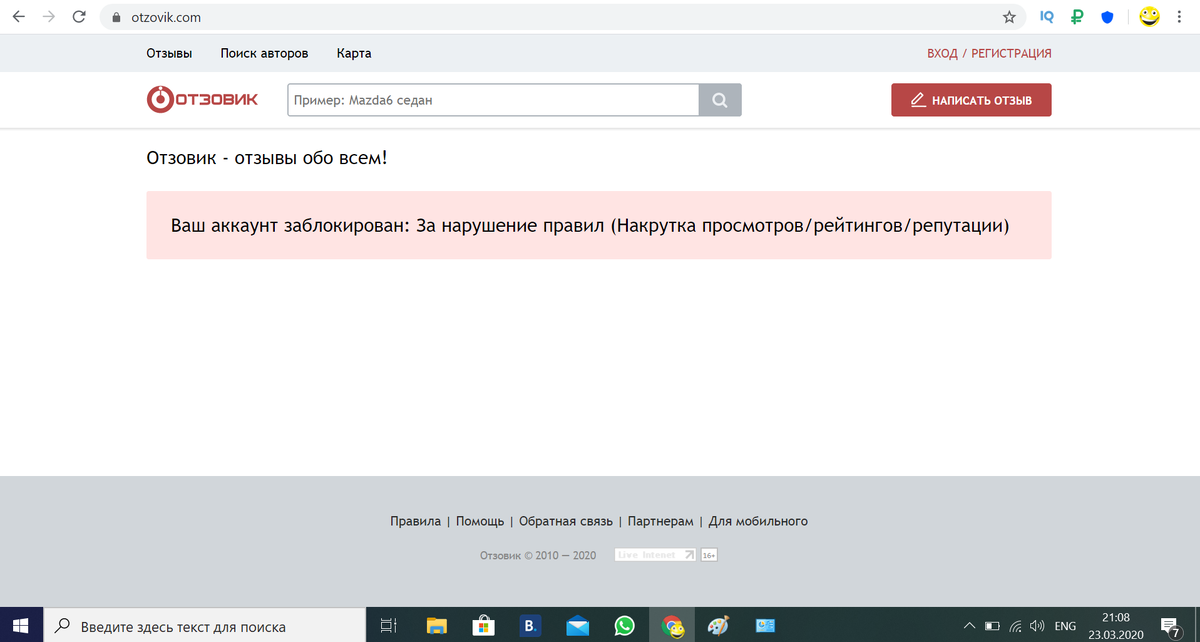Open Paint palette app from taskbar

pos(719,625)
